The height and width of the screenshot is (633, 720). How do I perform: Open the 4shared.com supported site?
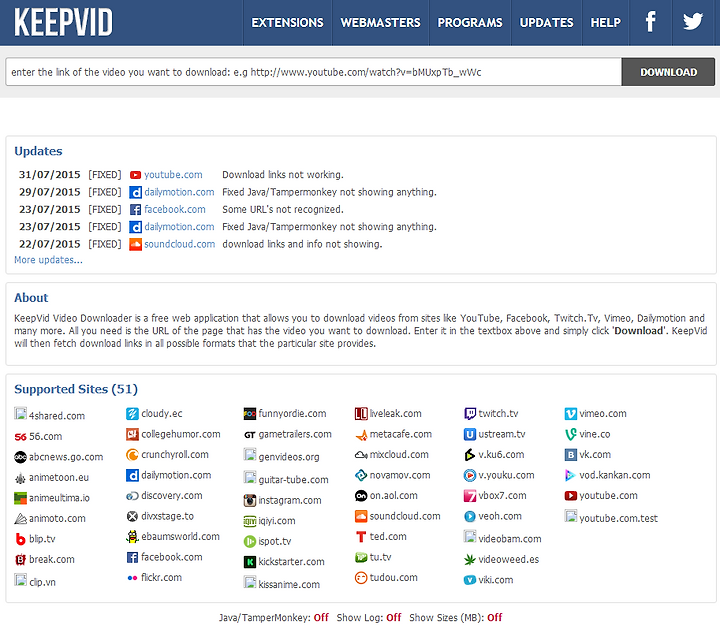(x=57, y=416)
